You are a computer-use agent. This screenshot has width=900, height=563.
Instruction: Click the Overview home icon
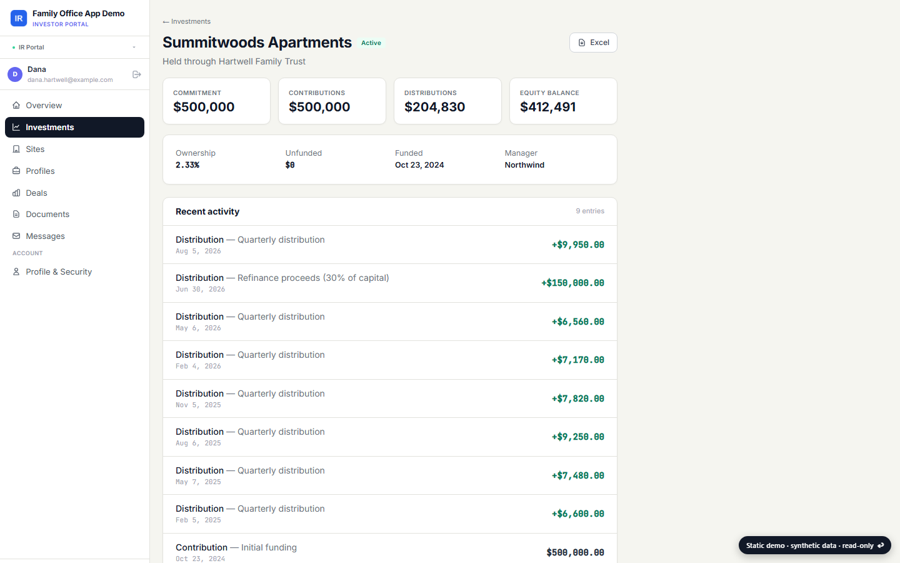16,105
